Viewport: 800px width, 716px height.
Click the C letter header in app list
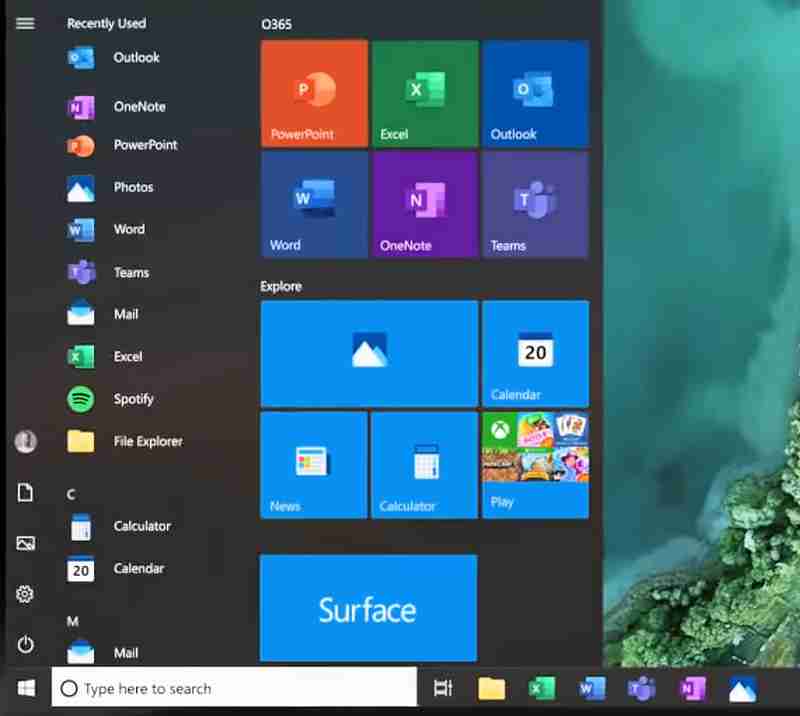tap(71, 494)
